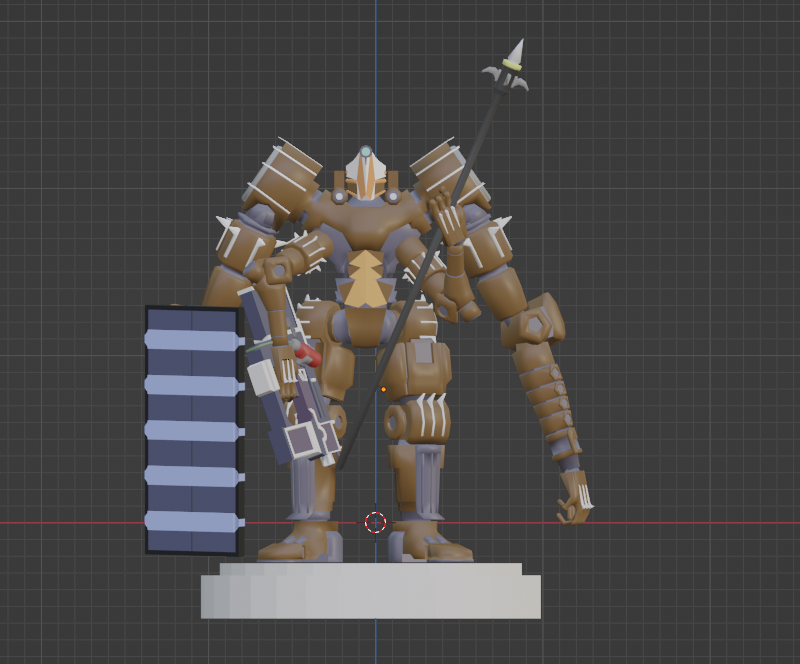Select the tan emblem on the robot's chest
800x664 pixels.
[365, 278]
